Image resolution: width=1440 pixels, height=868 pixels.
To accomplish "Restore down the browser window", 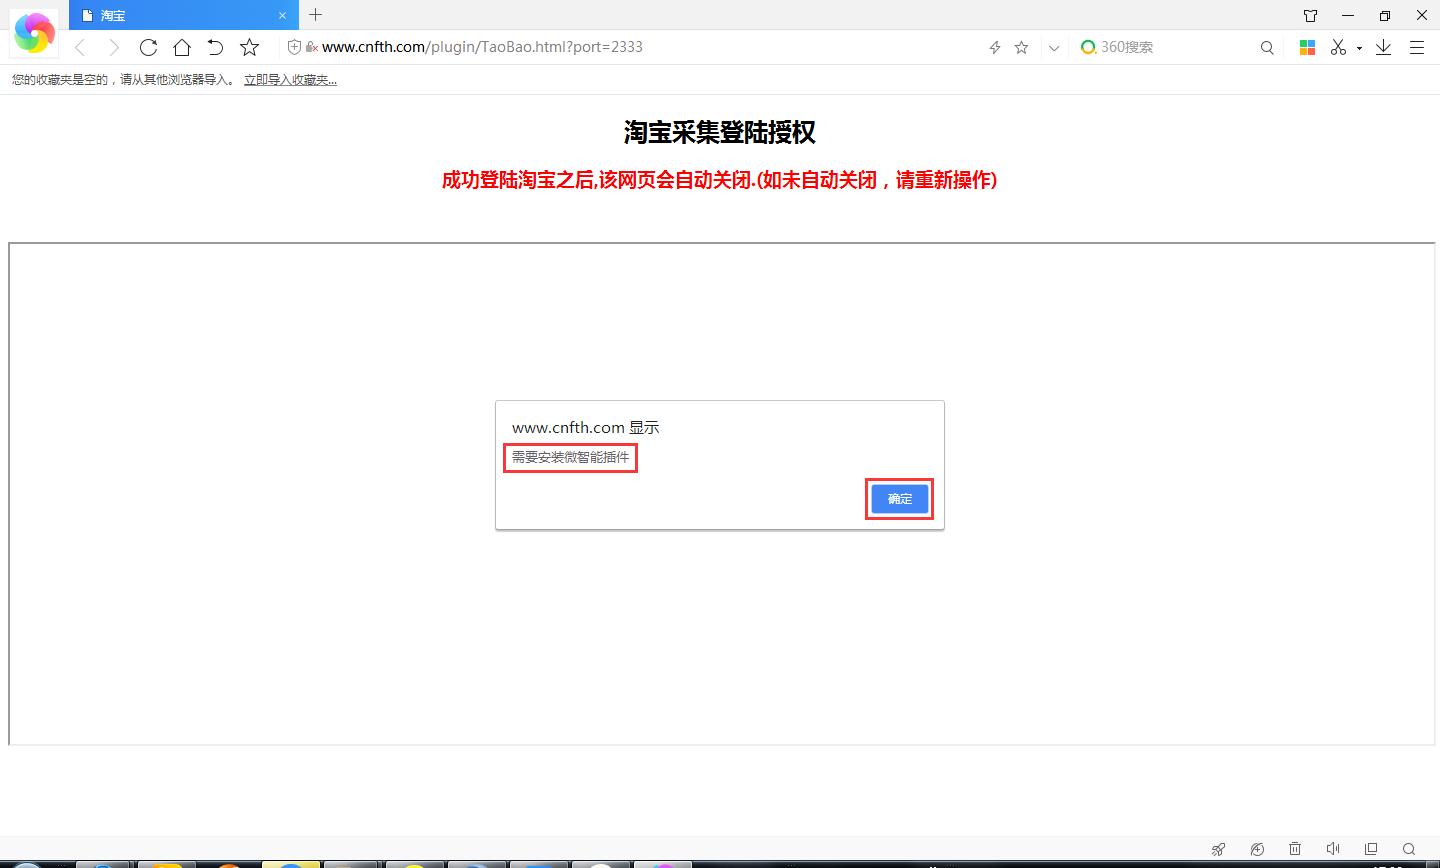I will pos(1385,15).
